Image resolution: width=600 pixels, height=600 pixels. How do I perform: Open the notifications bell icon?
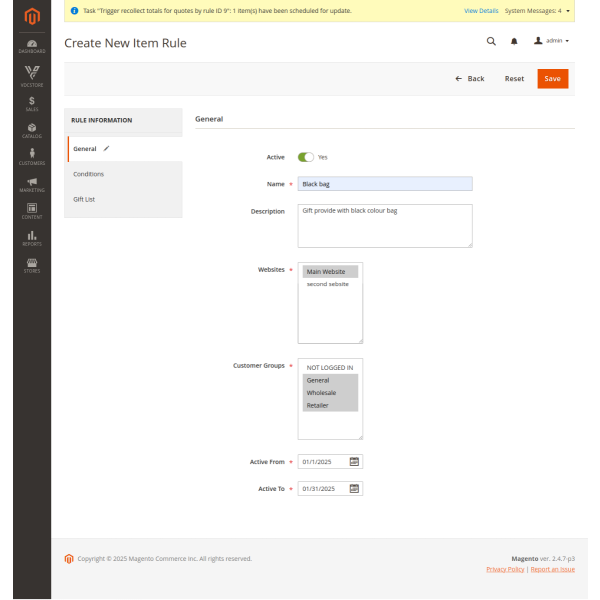click(514, 42)
